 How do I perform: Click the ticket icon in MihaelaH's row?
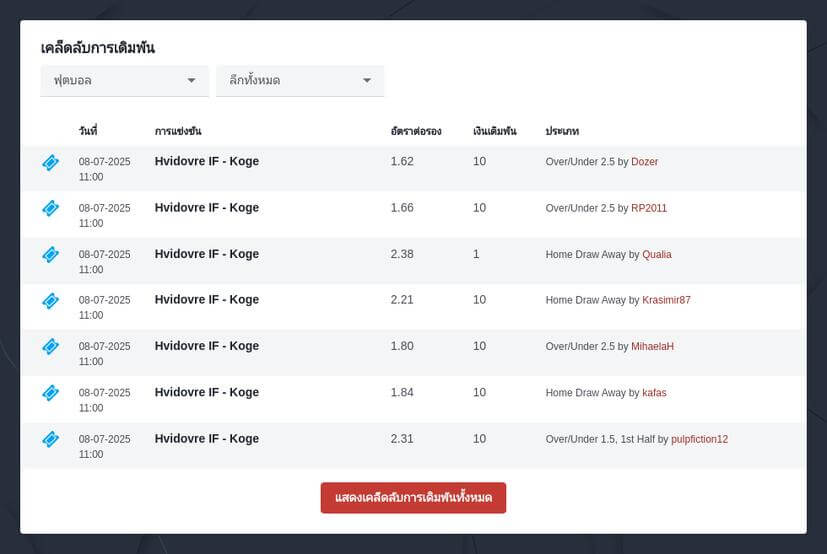pyautogui.click(x=51, y=347)
